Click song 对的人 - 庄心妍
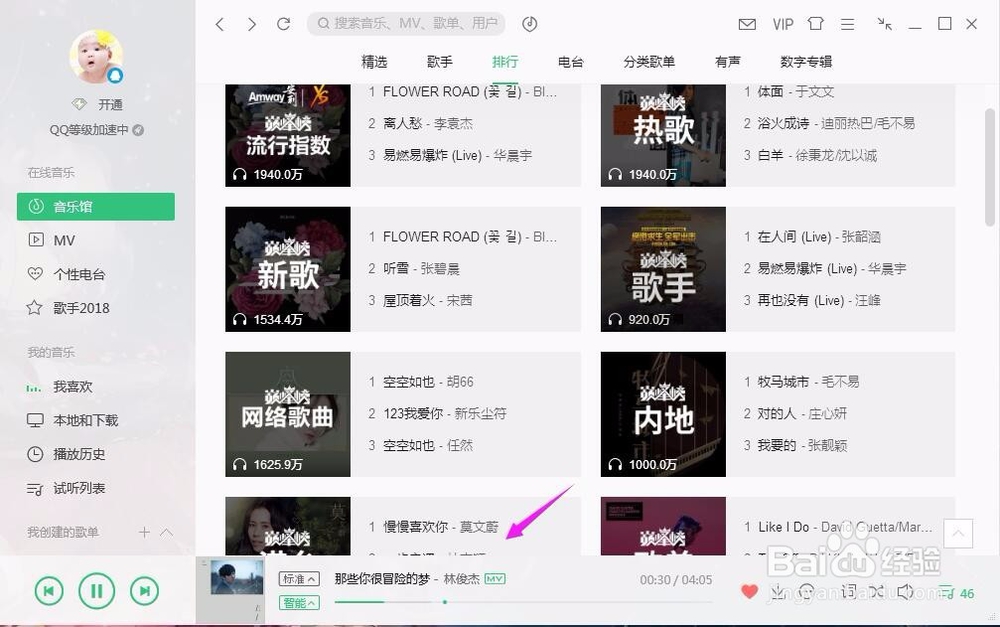The height and width of the screenshot is (627, 1000). [802, 414]
